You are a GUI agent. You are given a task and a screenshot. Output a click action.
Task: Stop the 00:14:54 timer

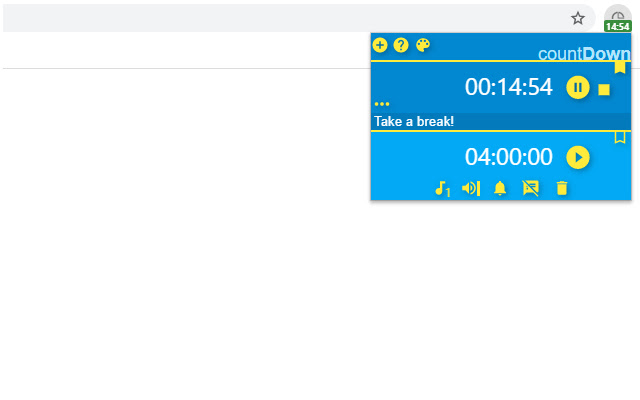[x=604, y=89]
